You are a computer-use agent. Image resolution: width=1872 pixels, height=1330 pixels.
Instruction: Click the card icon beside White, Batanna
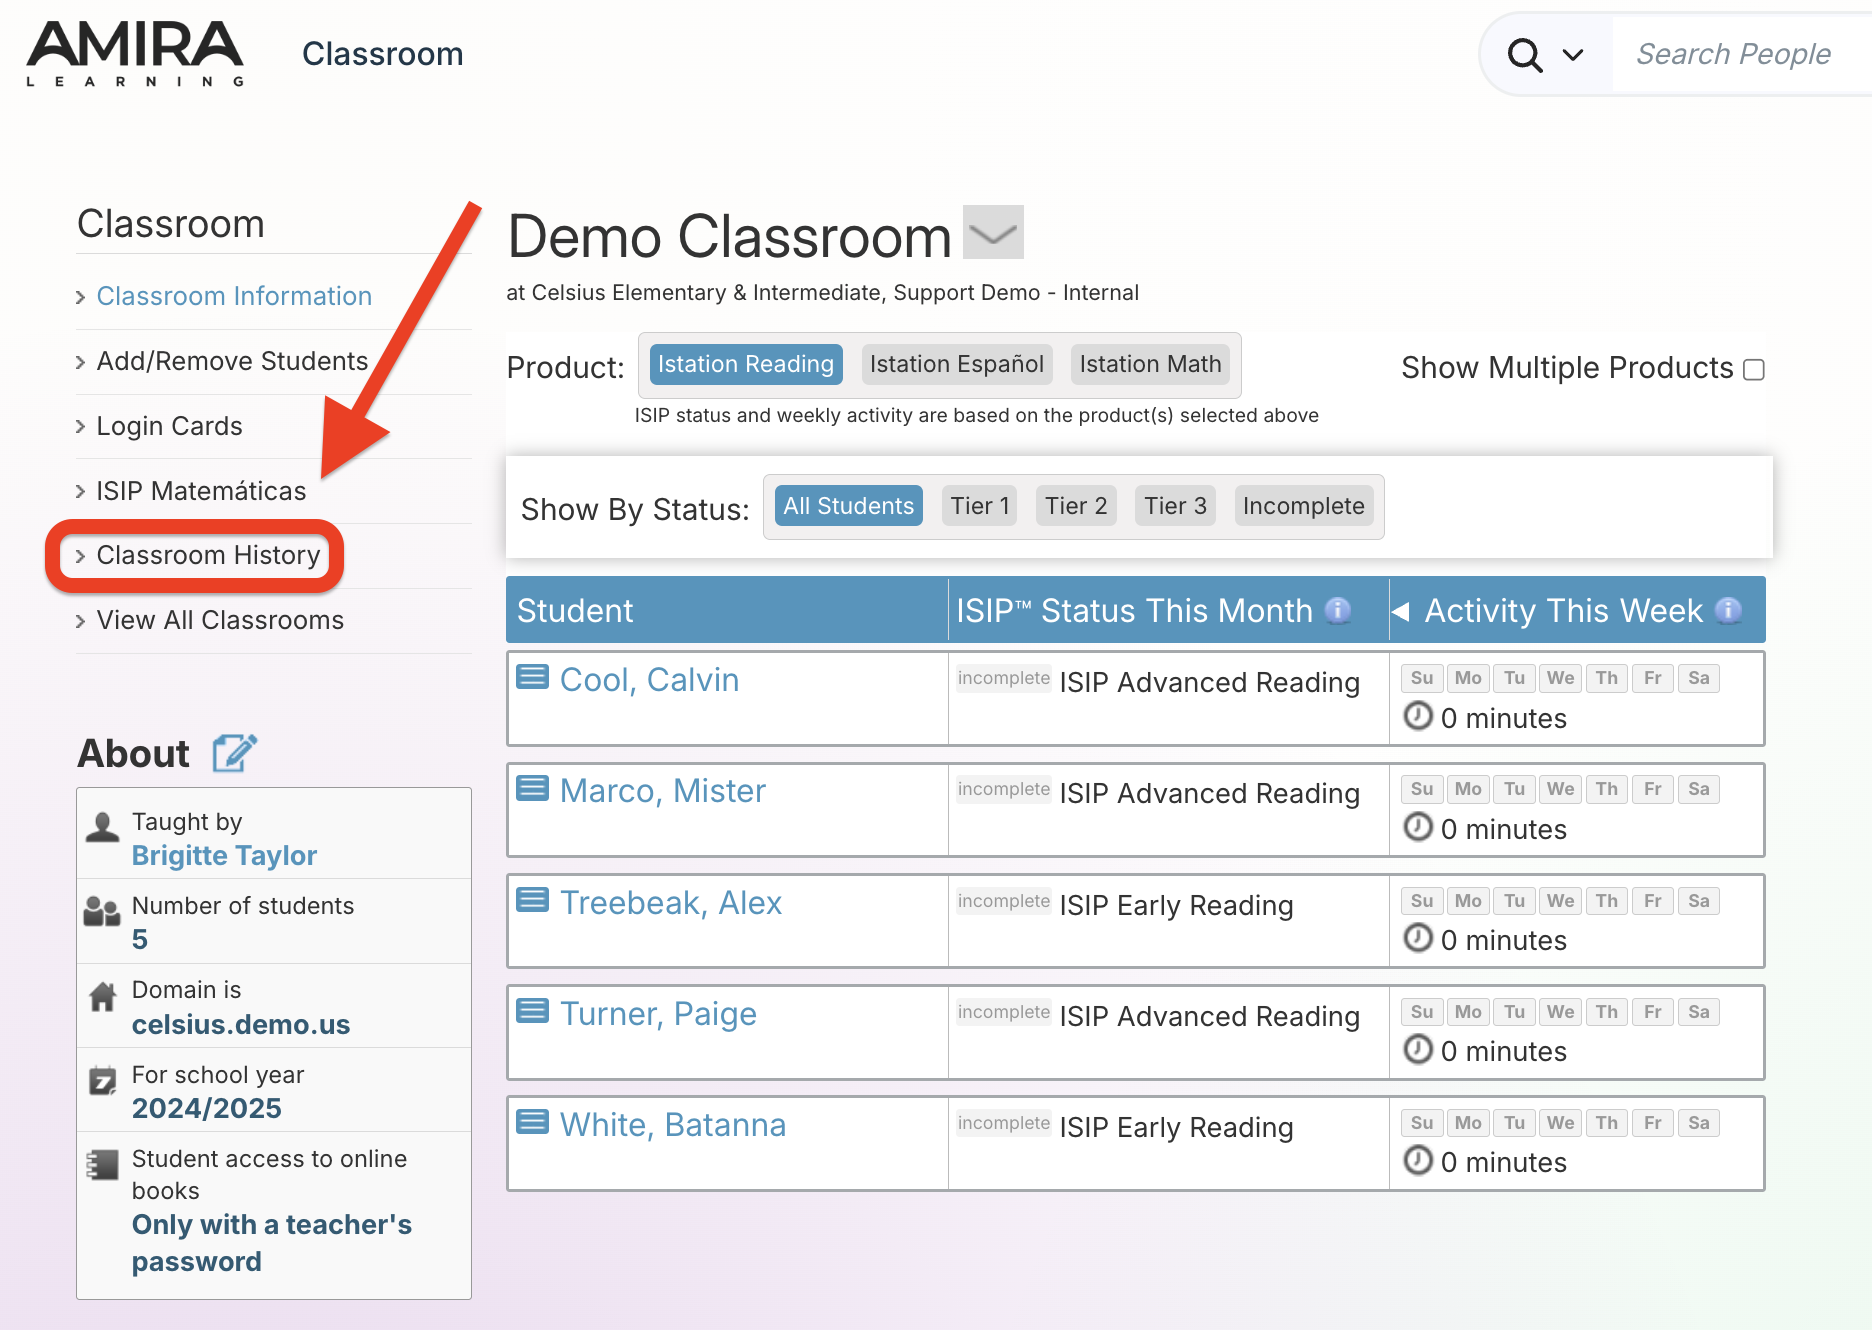pyautogui.click(x=532, y=1122)
